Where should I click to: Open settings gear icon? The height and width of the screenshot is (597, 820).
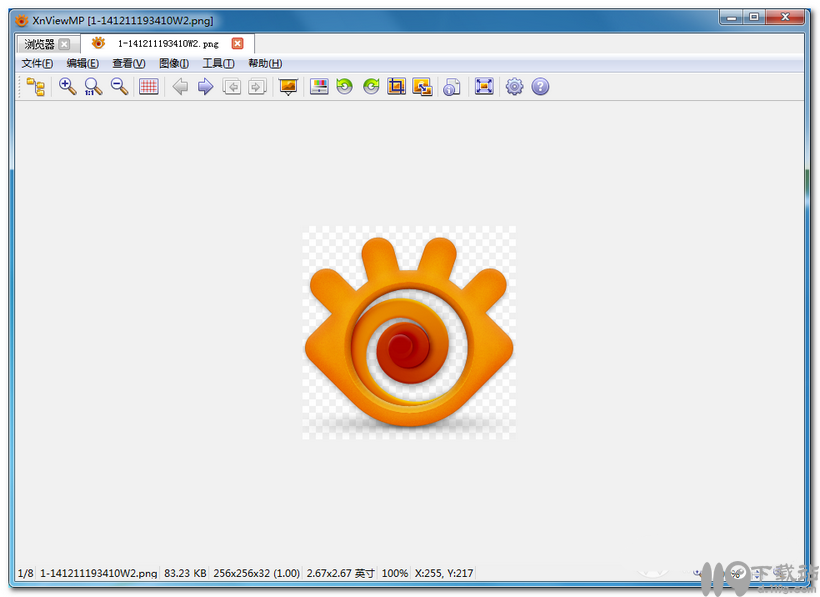(515, 87)
